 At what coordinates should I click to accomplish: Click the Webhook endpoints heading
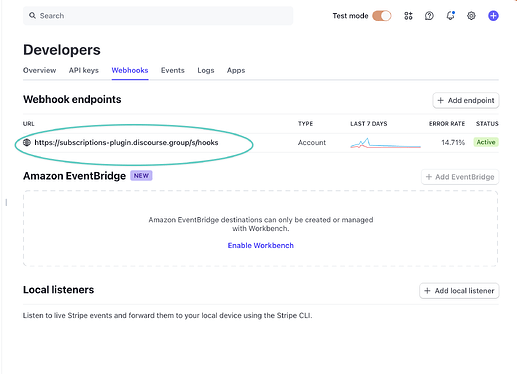[x=72, y=99]
